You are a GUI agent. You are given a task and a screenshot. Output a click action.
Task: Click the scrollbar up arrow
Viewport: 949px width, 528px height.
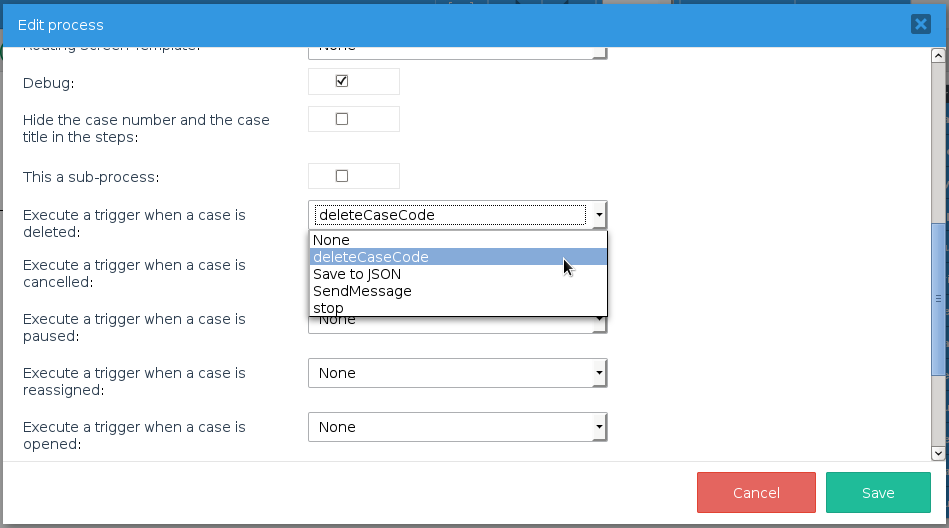click(x=938, y=55)
